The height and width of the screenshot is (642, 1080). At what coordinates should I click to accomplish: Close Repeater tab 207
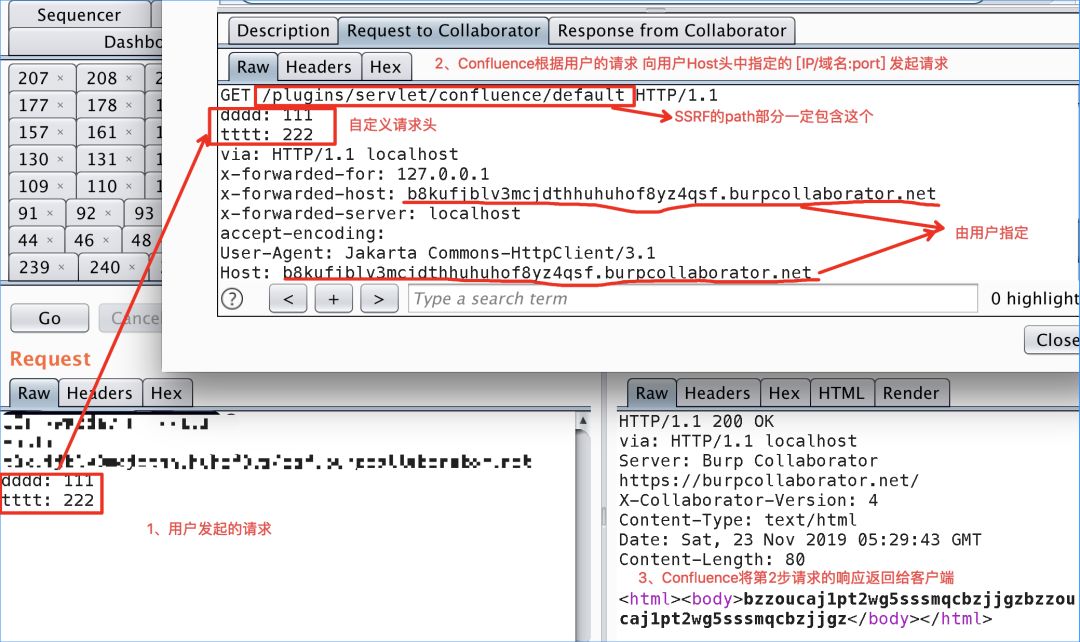point(60,79)
